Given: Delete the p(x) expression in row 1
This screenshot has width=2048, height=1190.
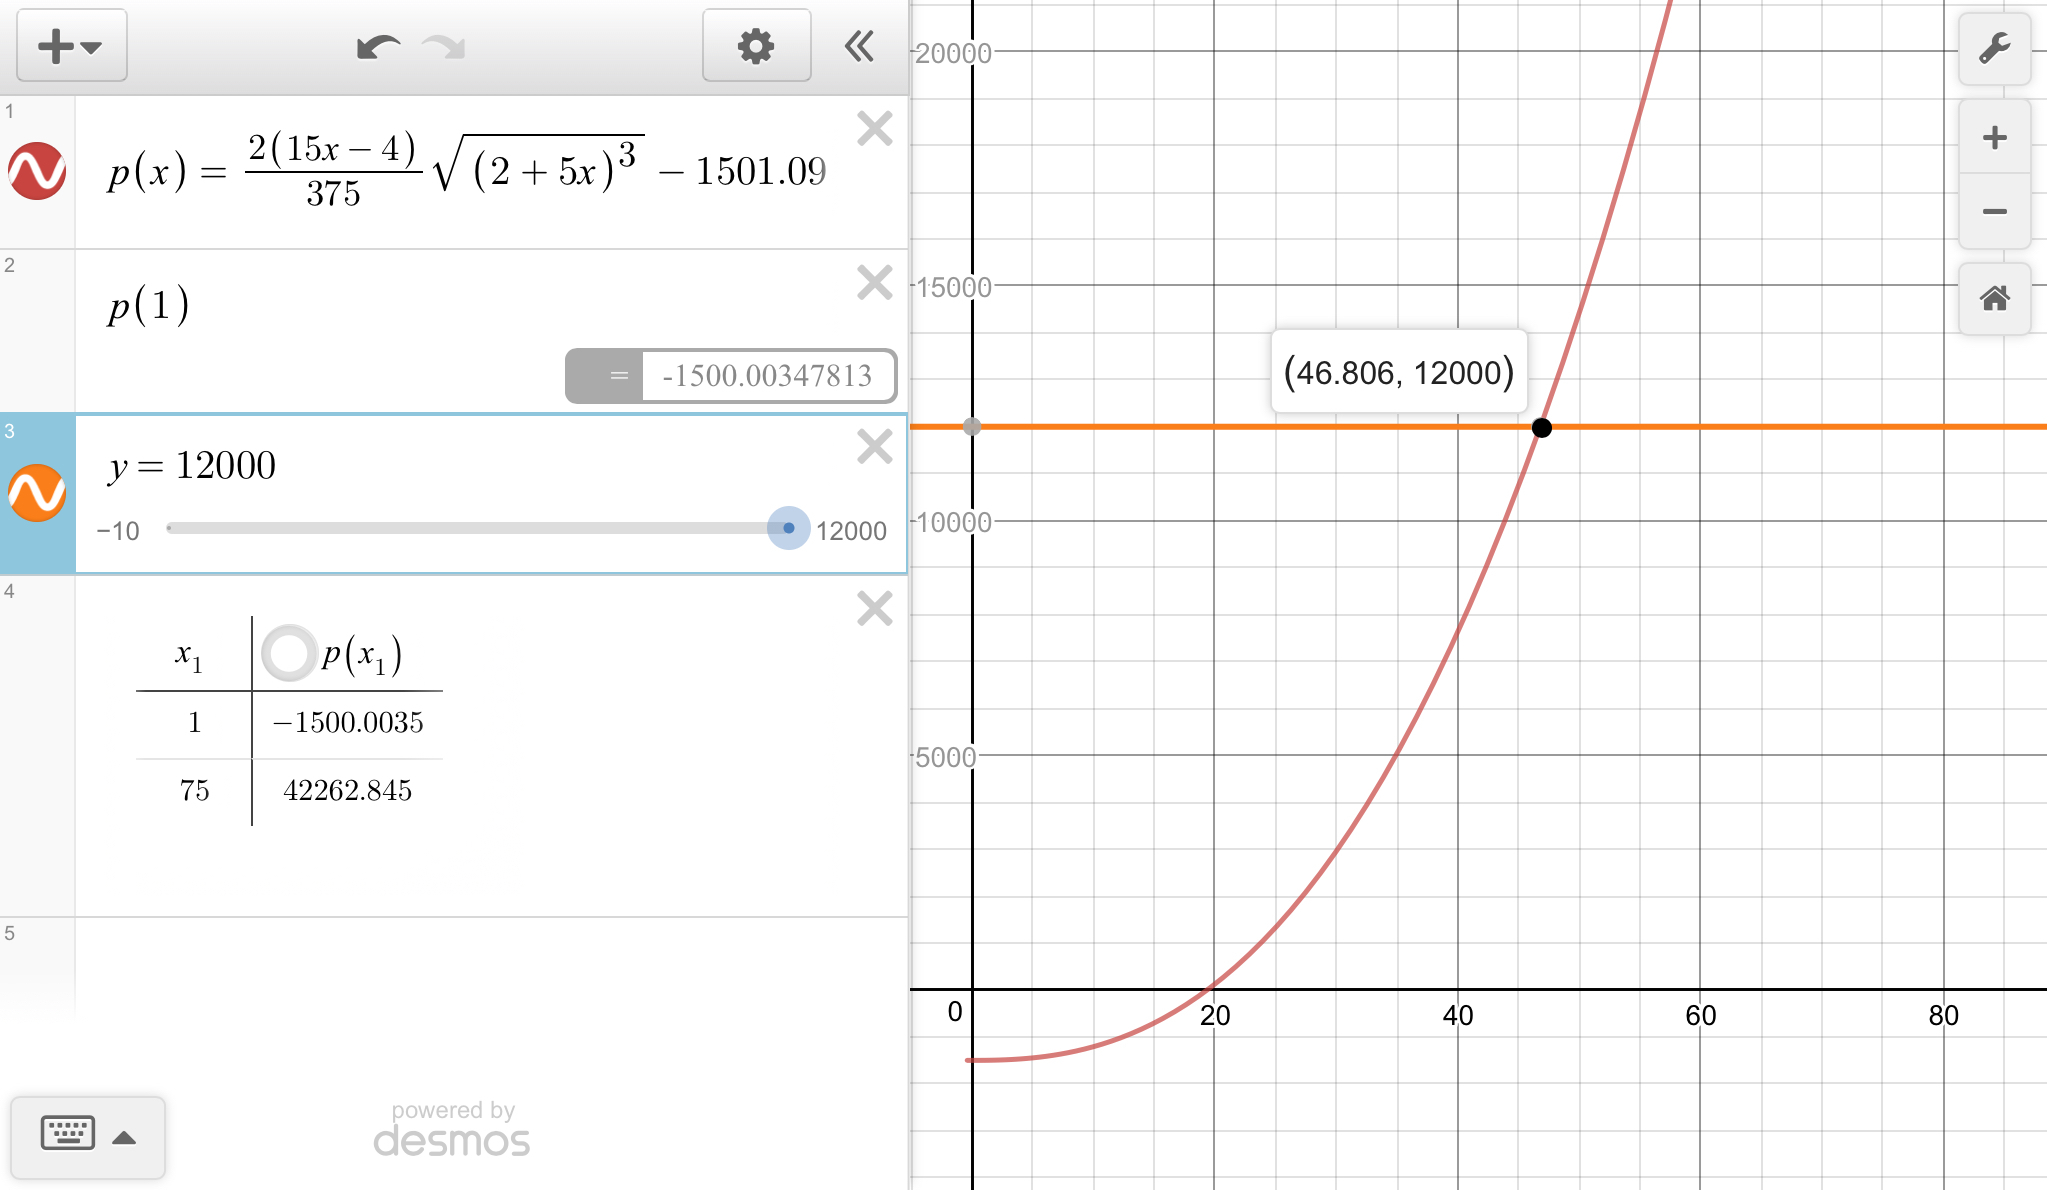Looking at the screenshot, I should (x=875, y=128).
